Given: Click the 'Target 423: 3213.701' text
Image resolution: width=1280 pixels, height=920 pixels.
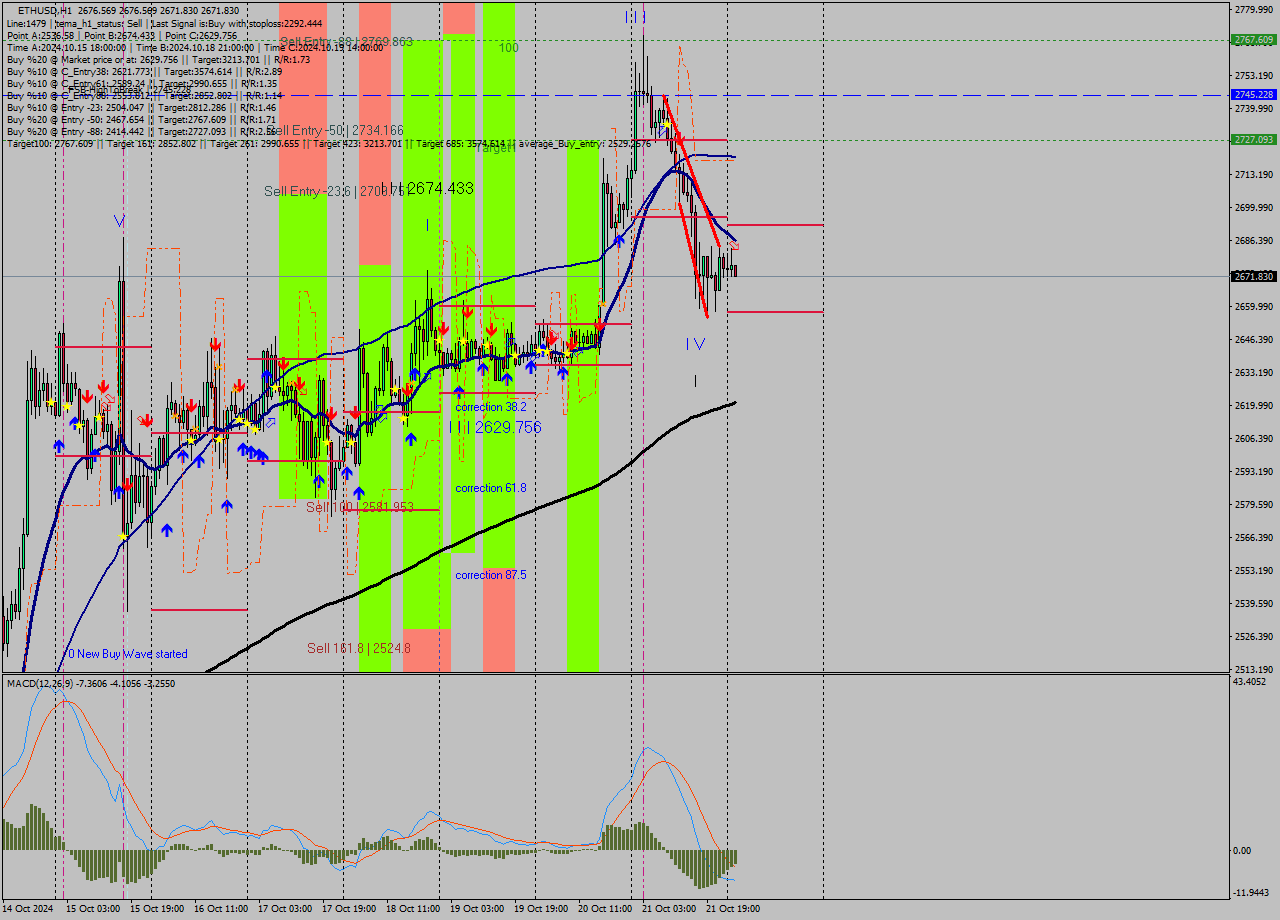Looking at the screenshot, I should click(x=357, y=143).
